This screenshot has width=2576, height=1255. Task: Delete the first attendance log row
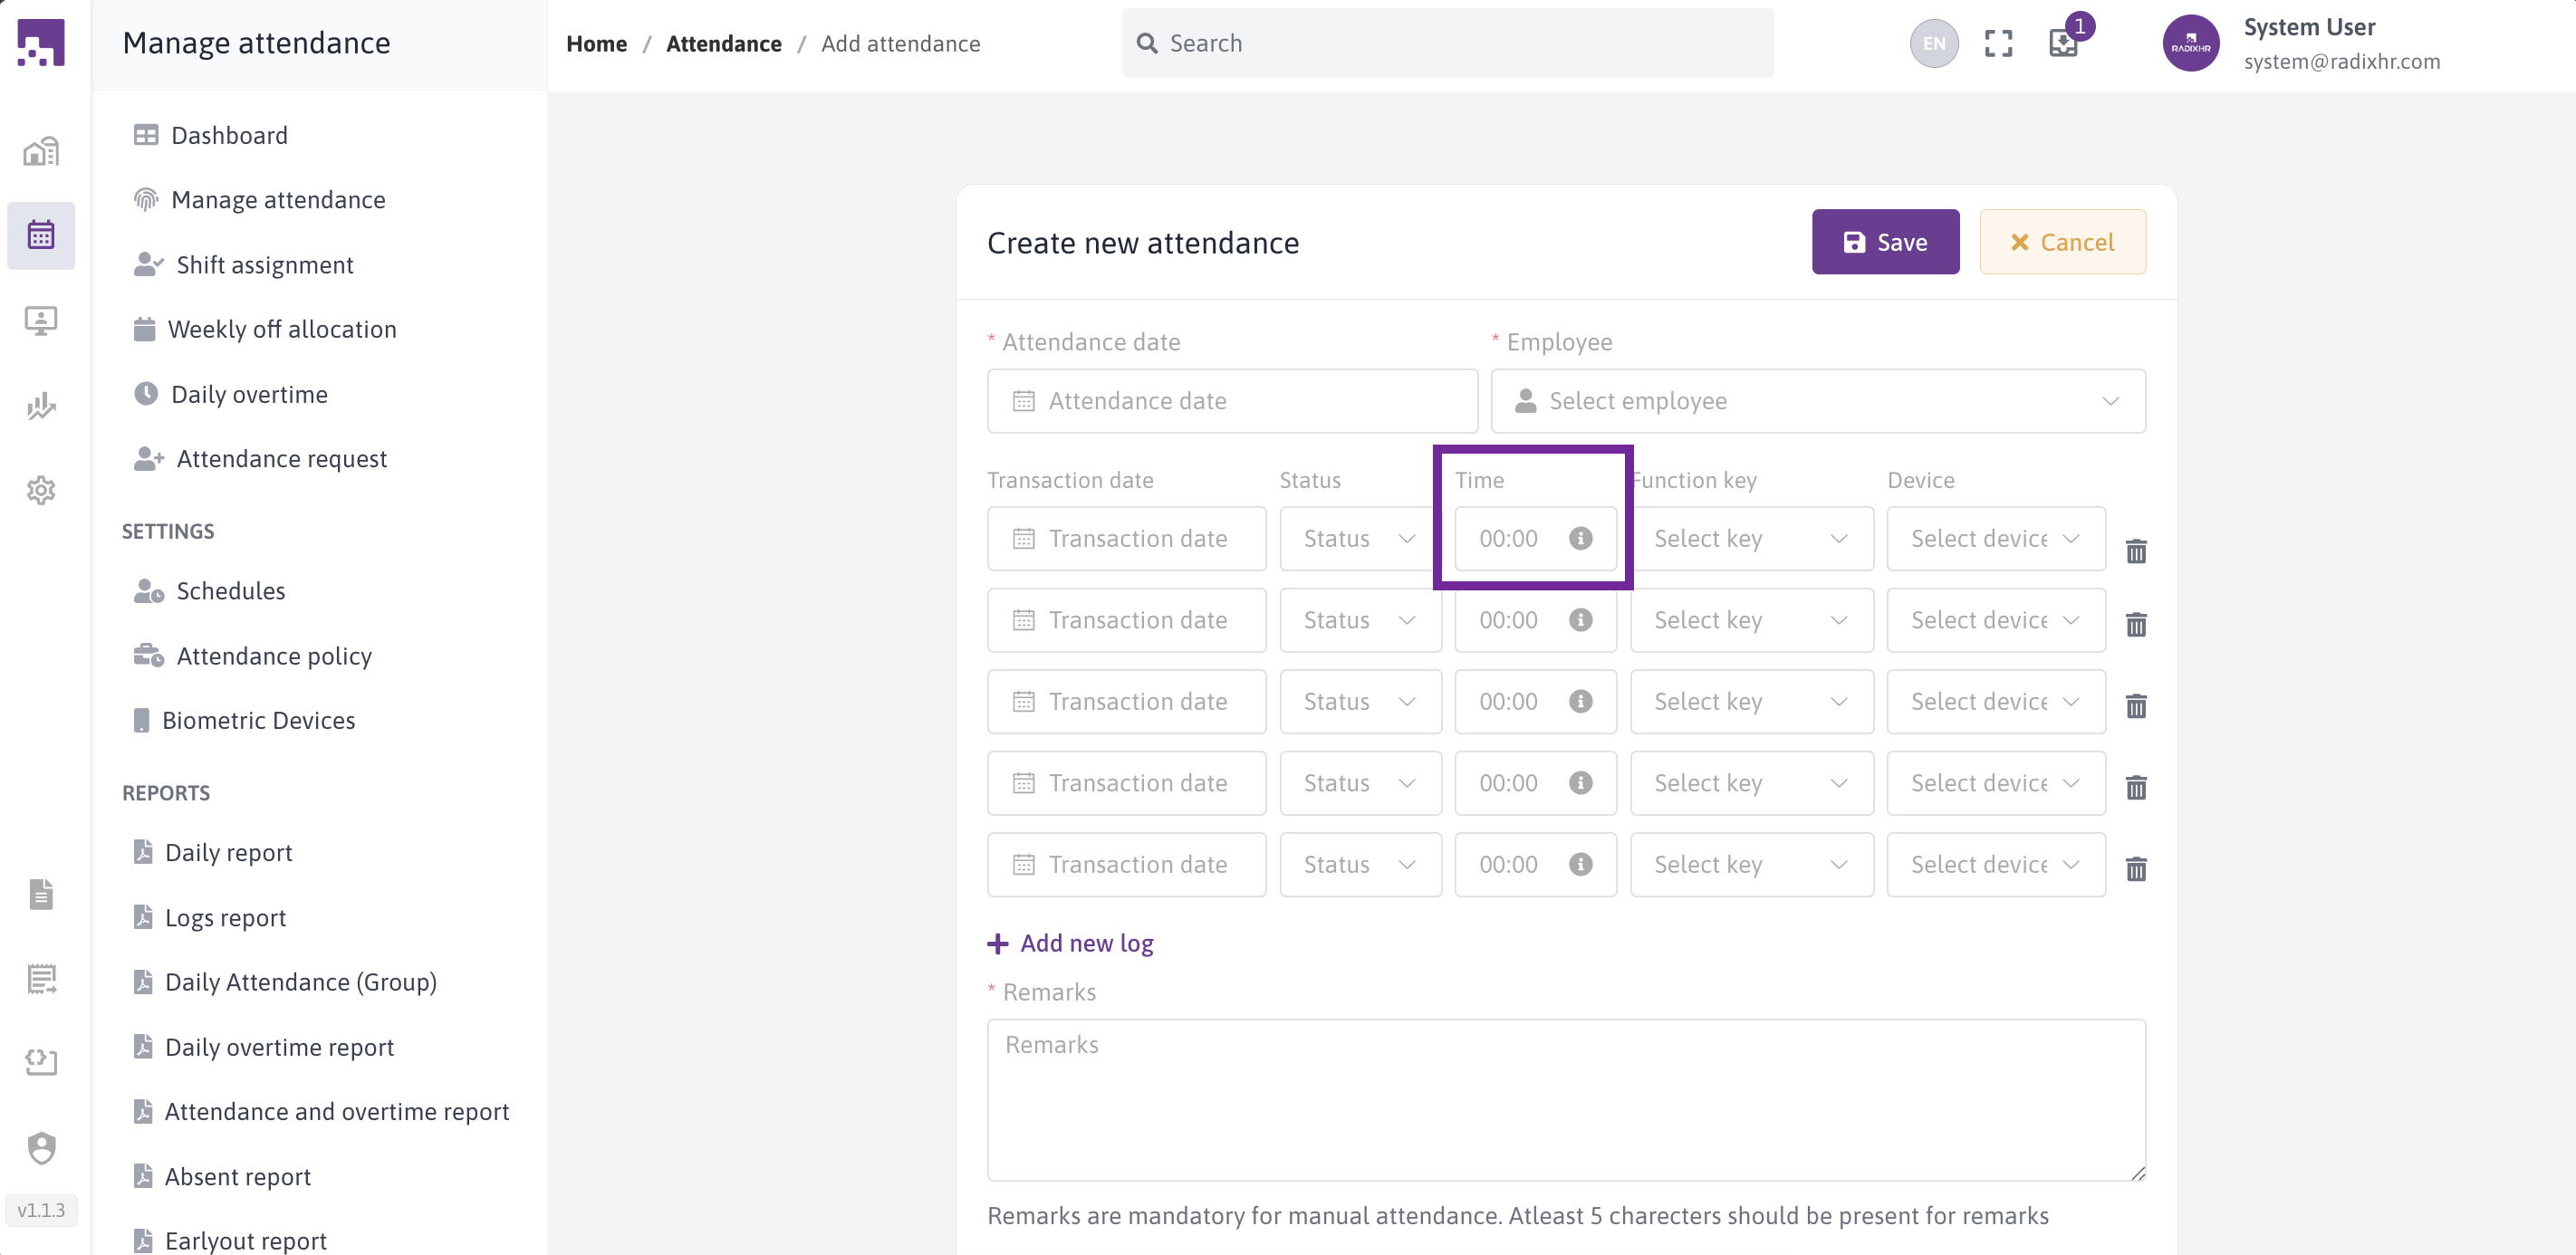(x=2136, y=551)
